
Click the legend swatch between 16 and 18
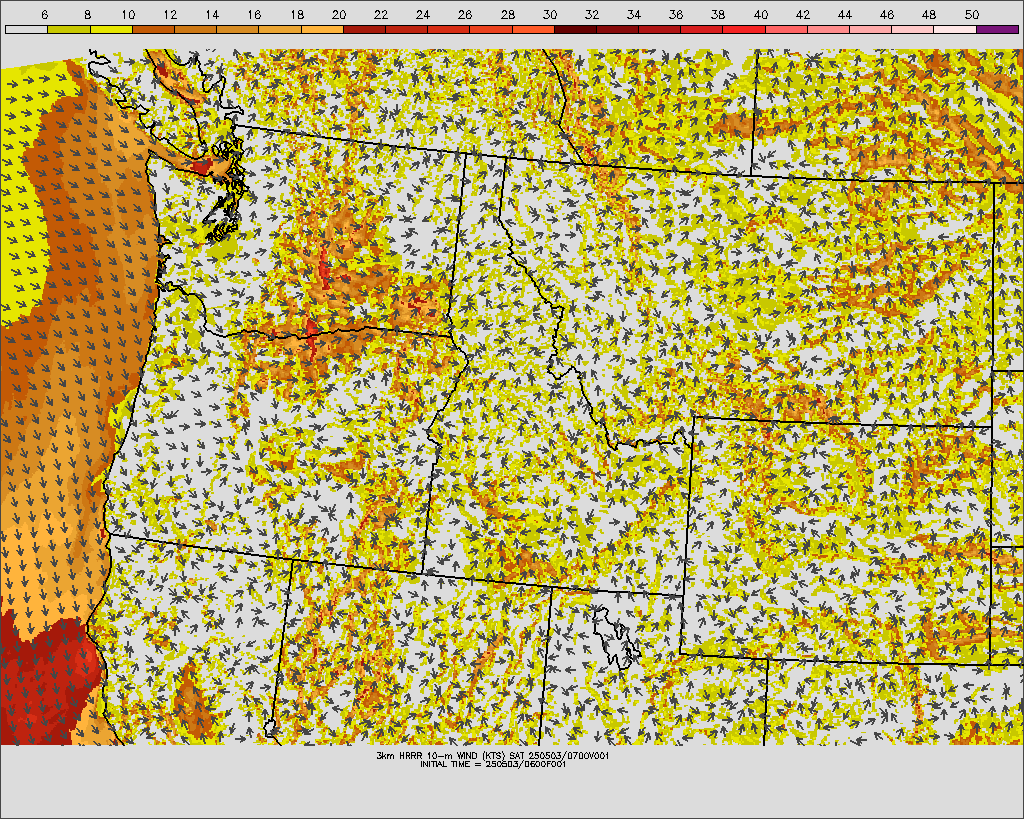click(x=280, y=29)
